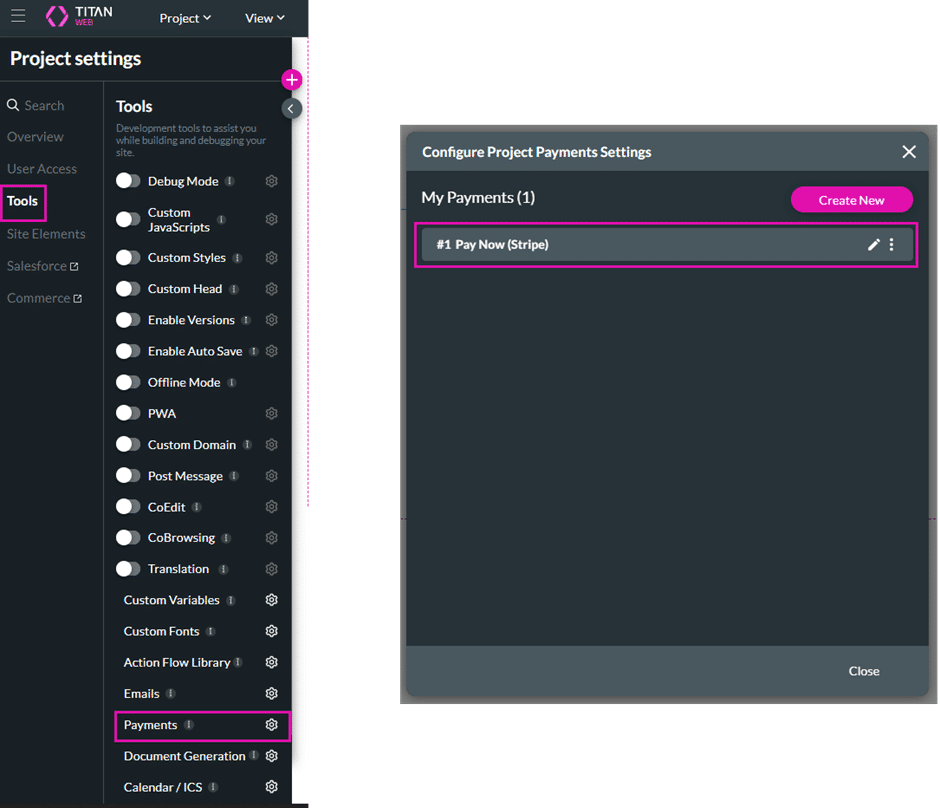This screenshot has height=808, width=940.
Task: Open Document Generation gear settings
Action: (x=271, y=756)
